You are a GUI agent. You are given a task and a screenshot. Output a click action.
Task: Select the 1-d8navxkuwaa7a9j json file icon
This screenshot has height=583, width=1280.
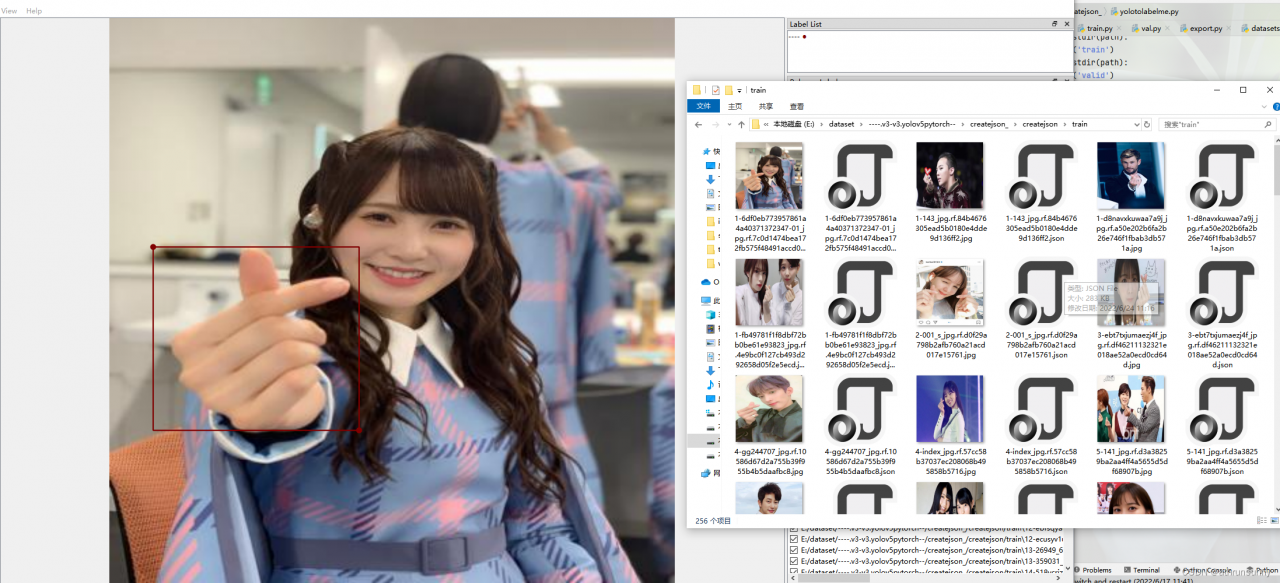click(1221, 175)
